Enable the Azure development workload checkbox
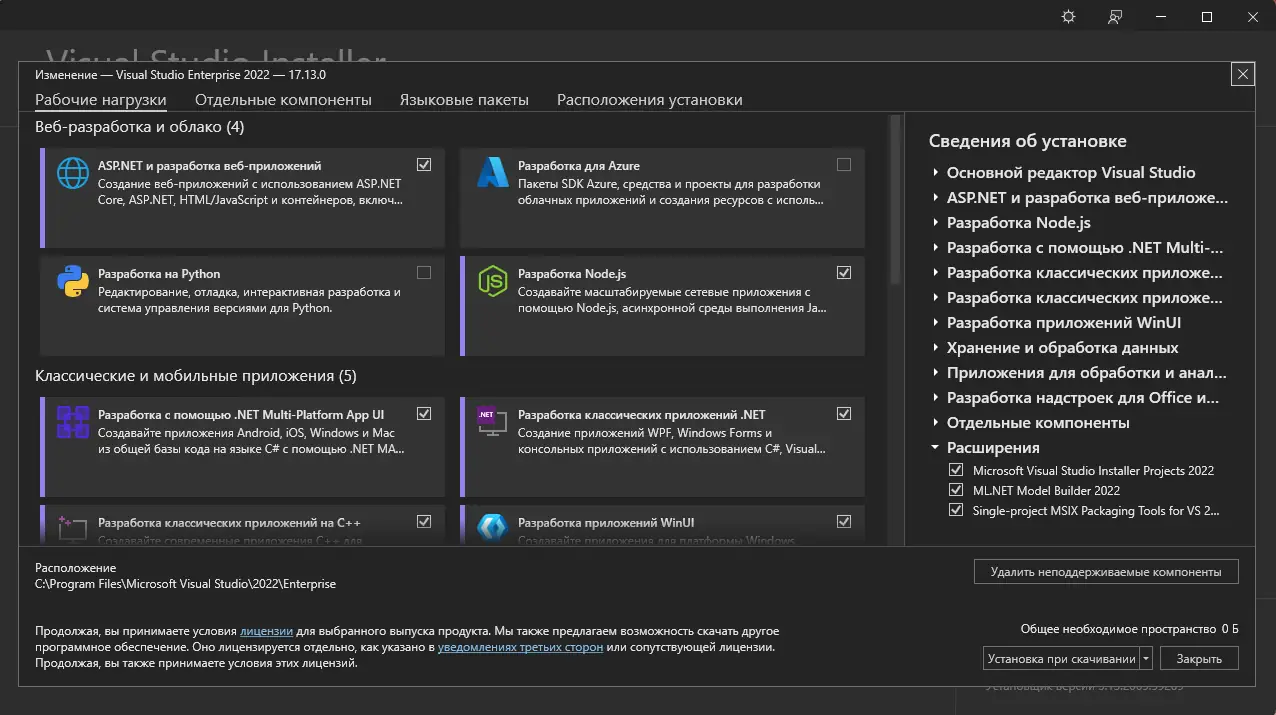Screen dimensions: 1276x715 pos(844,165)
